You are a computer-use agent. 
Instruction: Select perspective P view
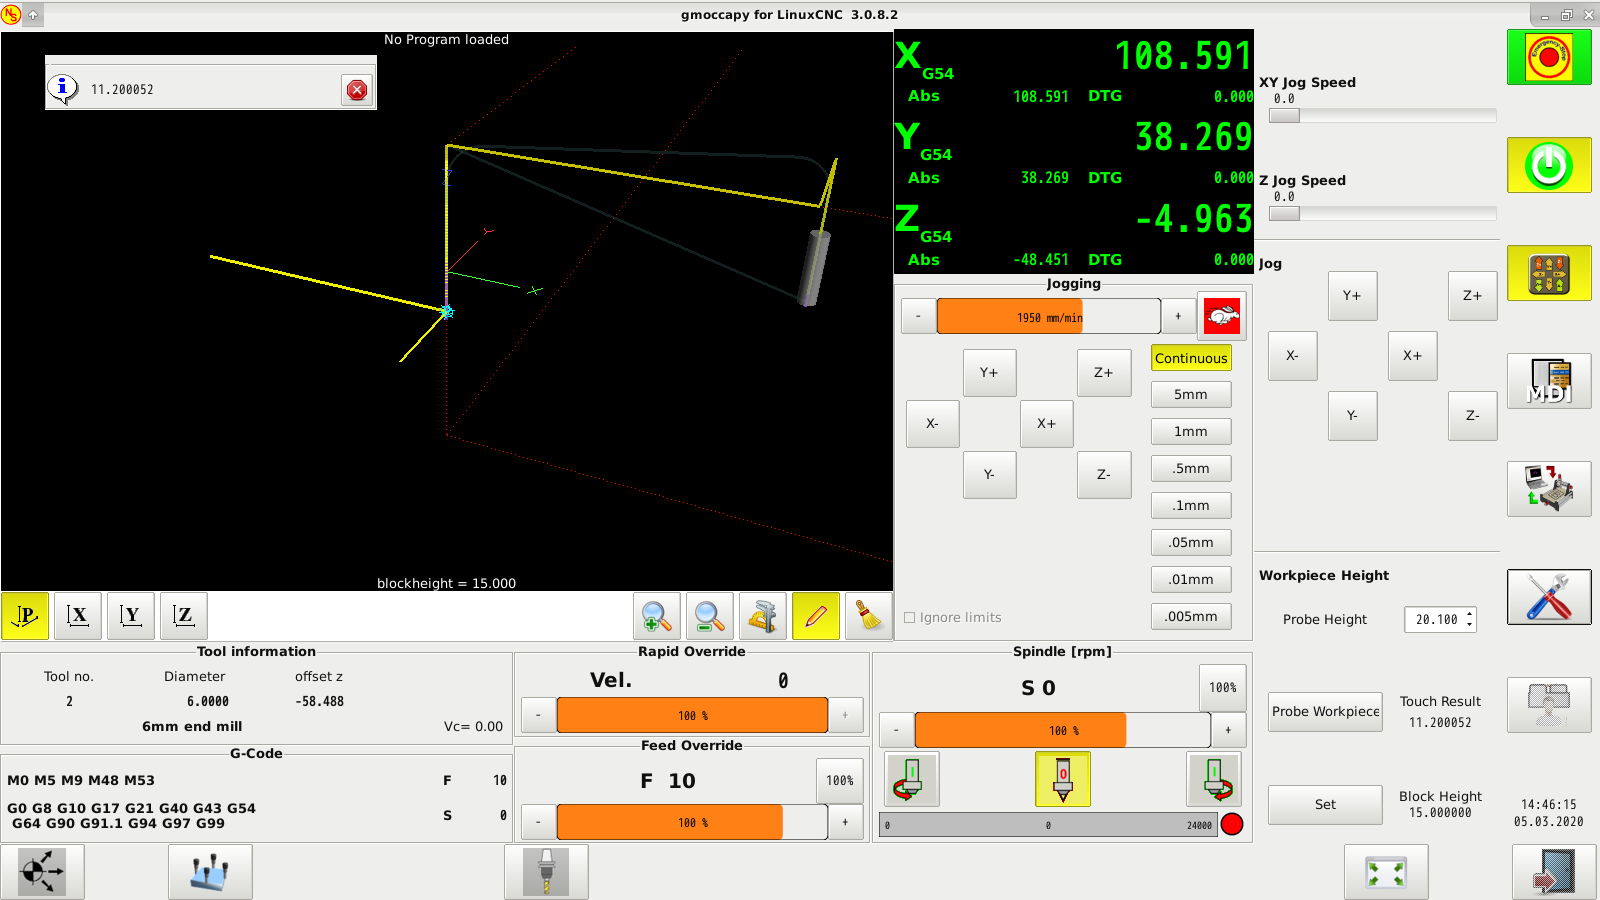click(x=25, y=616)
